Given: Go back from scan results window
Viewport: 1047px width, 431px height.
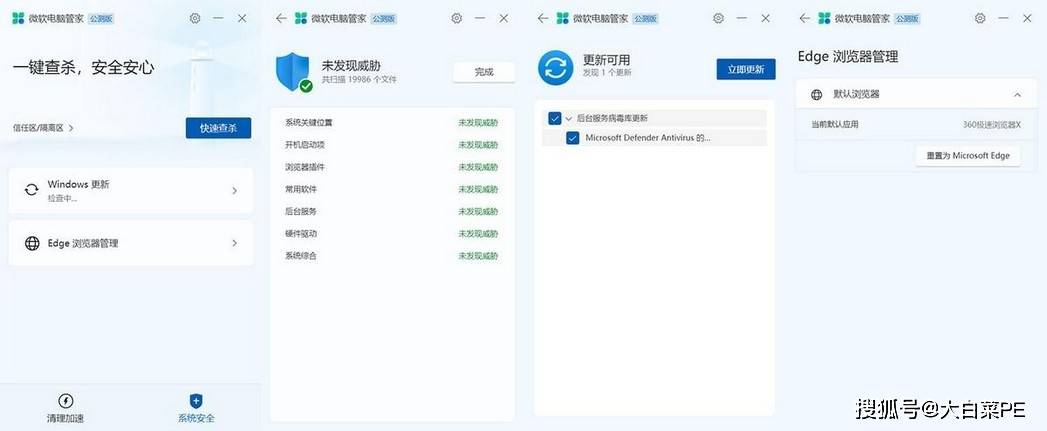Looking at the screenshot, I should (281, 19).
